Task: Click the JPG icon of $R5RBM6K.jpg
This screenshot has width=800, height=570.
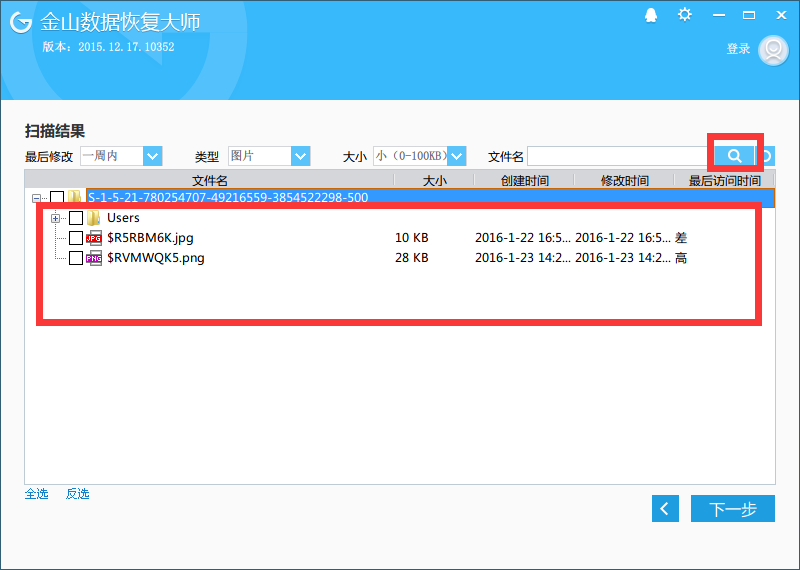Action: pos(93,238)
